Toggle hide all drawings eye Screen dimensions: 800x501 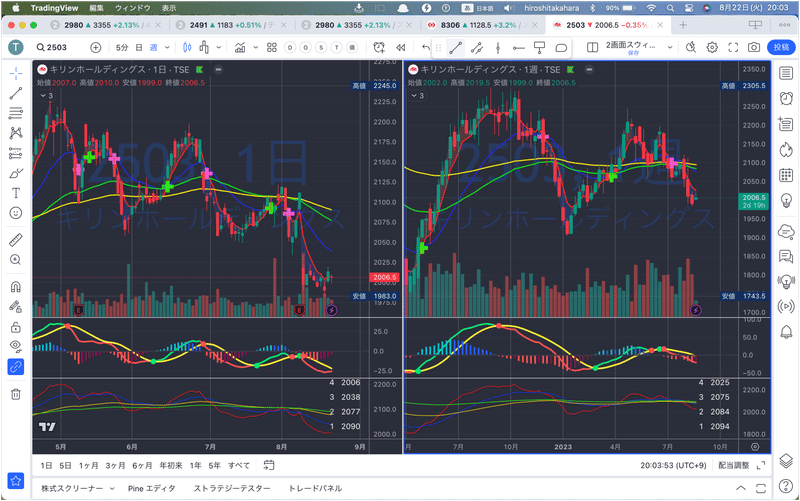coord(16,346)
